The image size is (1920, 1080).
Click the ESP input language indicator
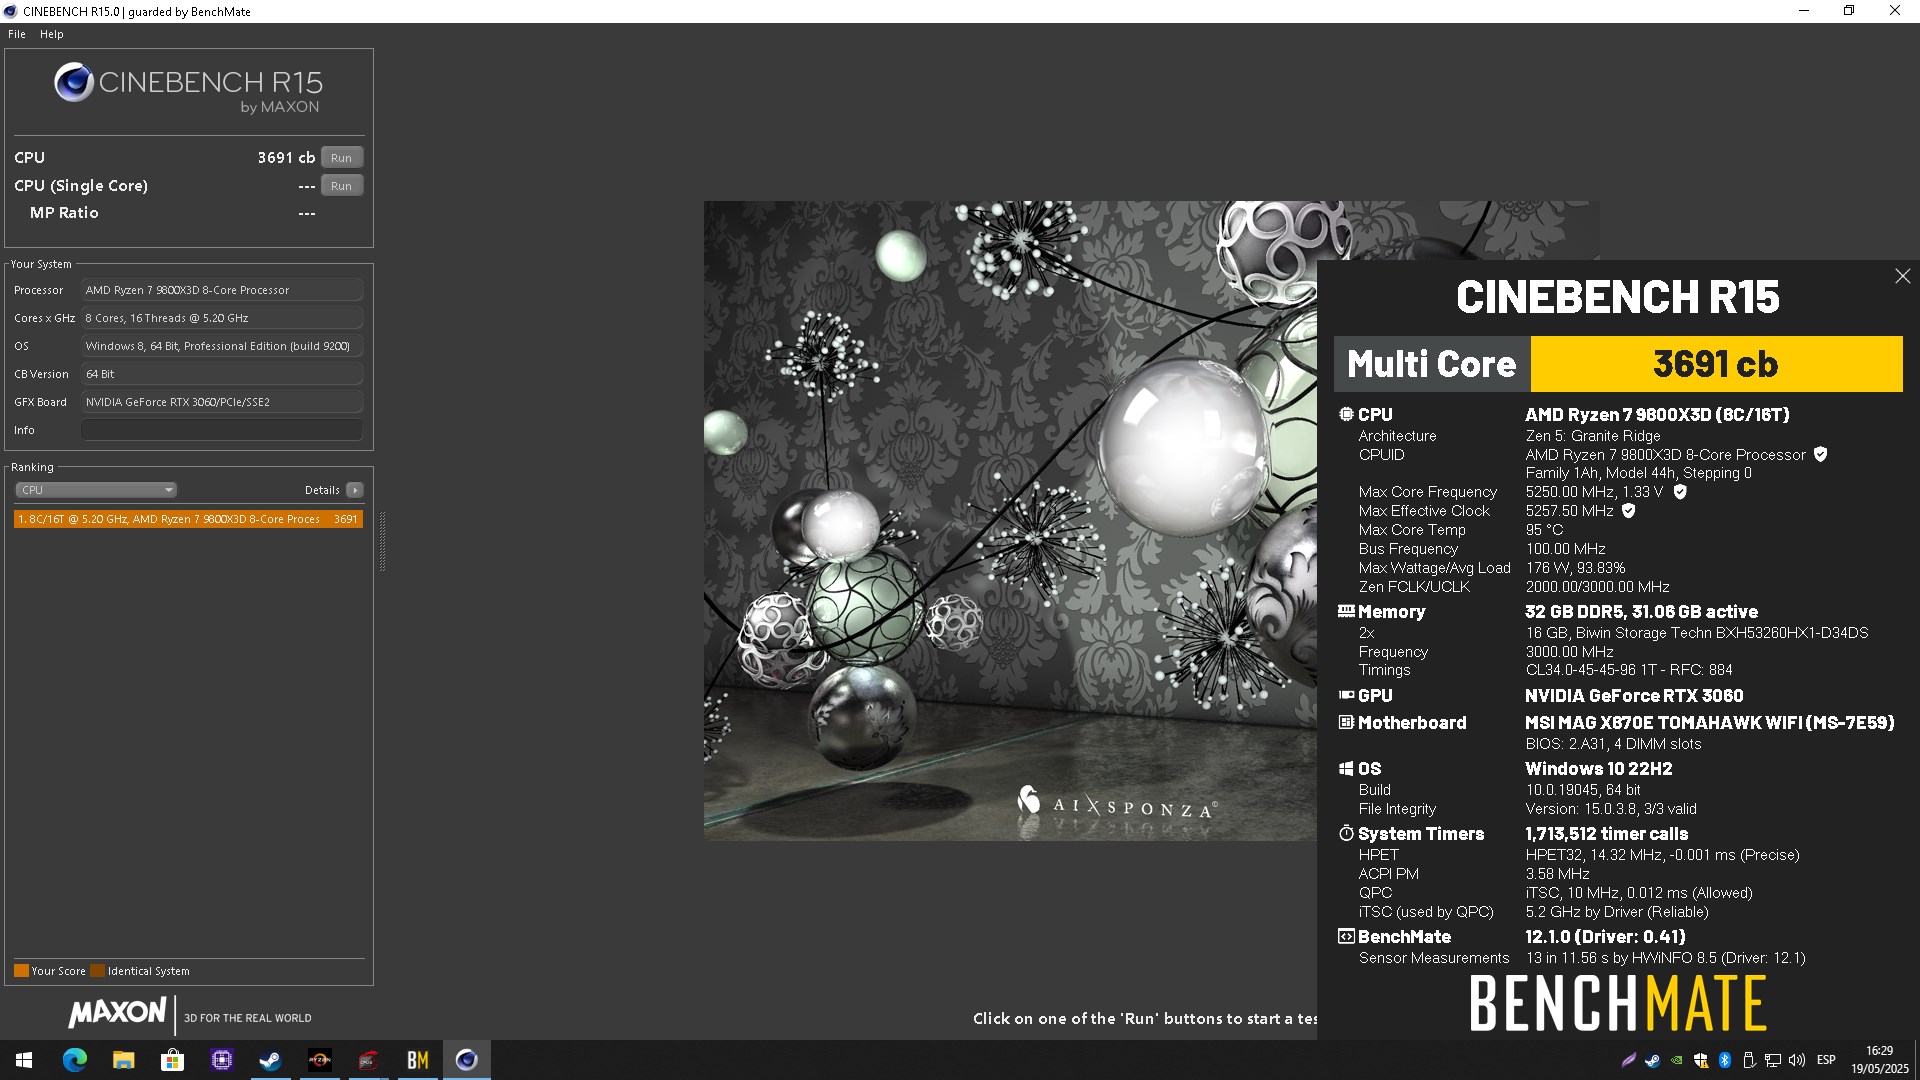click(1826, 1060)
